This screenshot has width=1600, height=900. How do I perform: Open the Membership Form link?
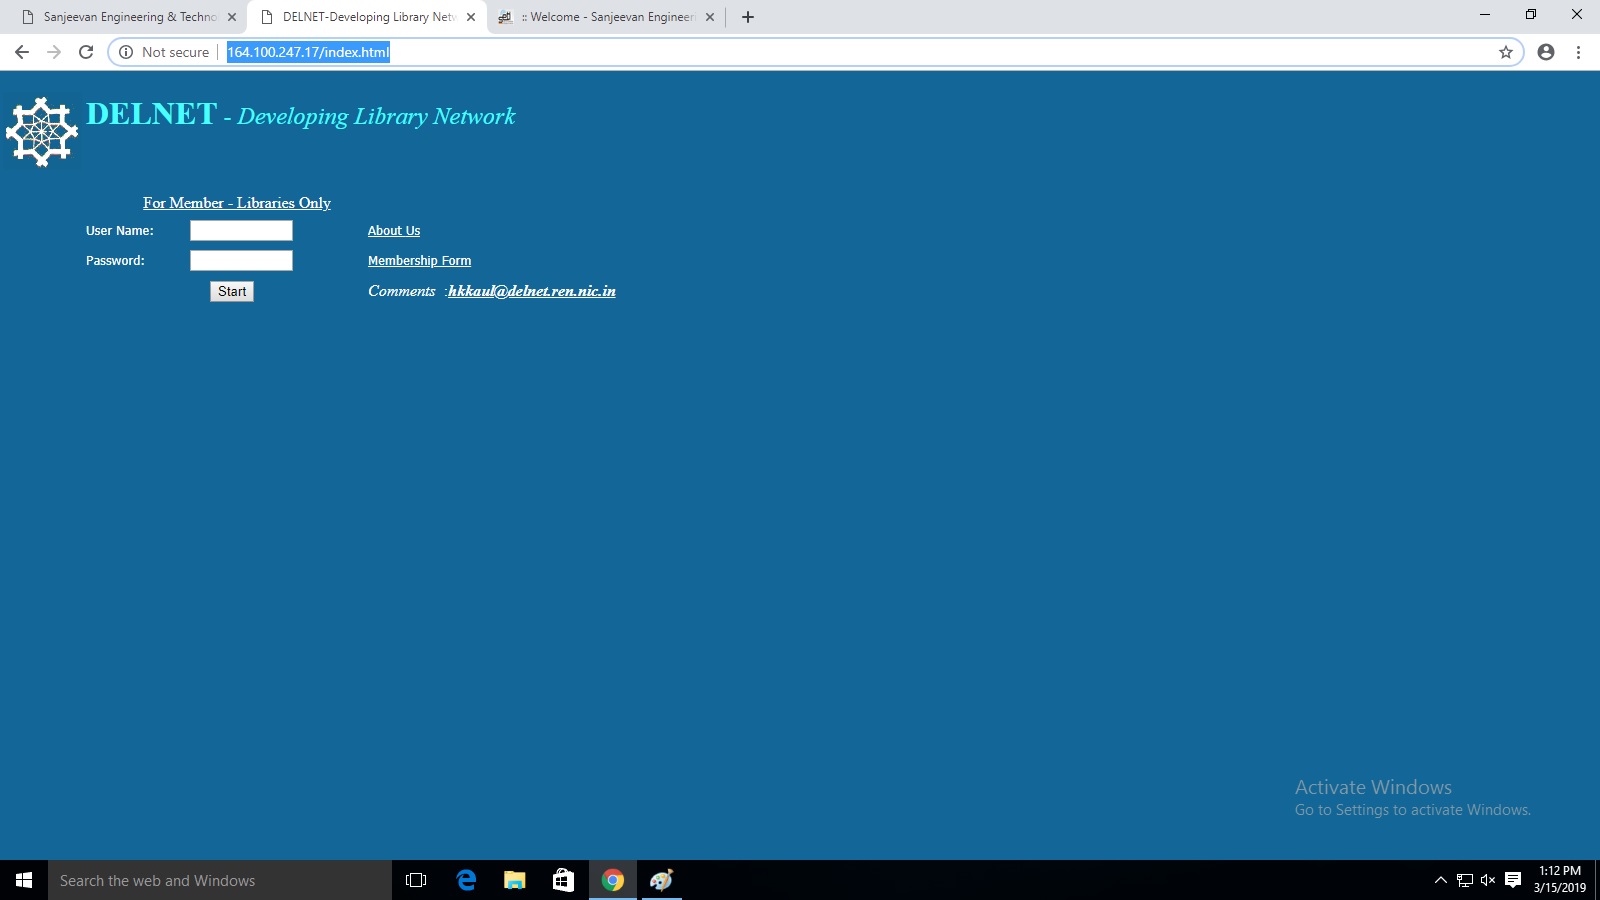pos(419,261)
